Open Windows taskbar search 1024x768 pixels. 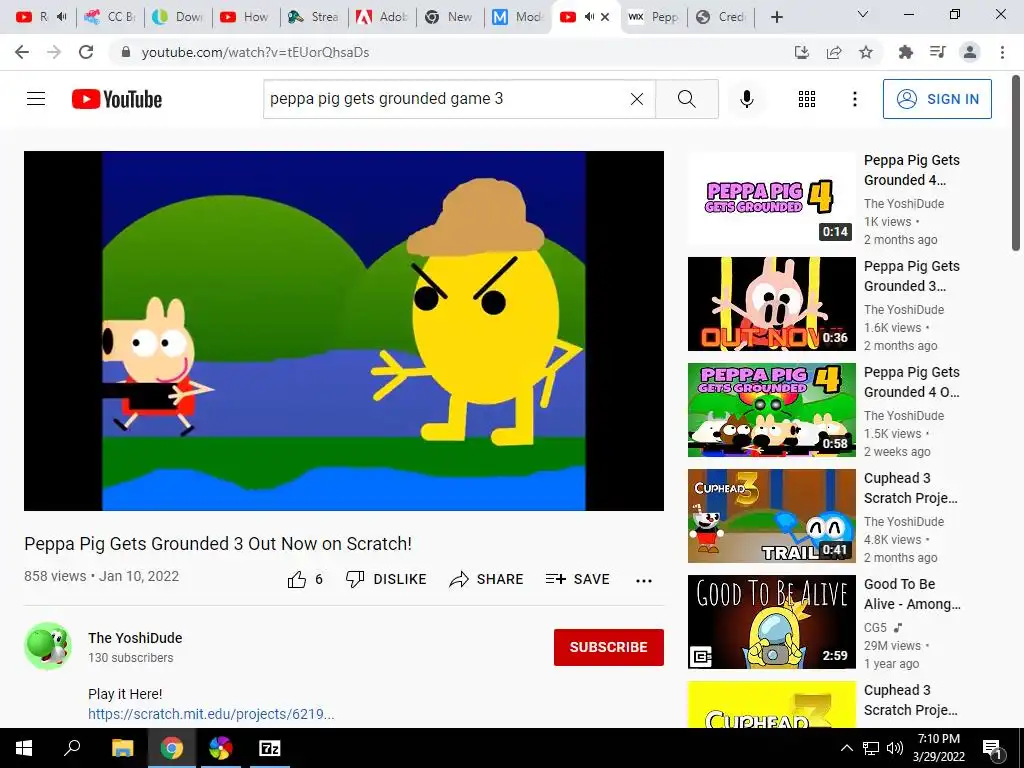72,748
